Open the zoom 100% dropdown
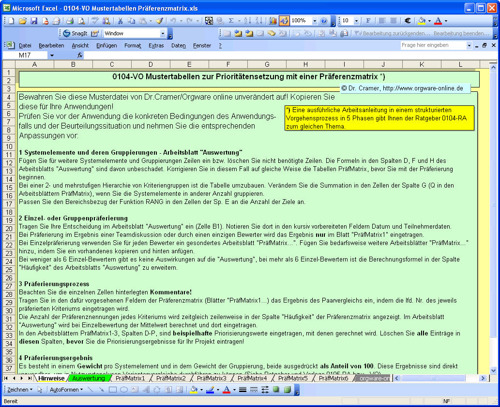 pos(314,21)
